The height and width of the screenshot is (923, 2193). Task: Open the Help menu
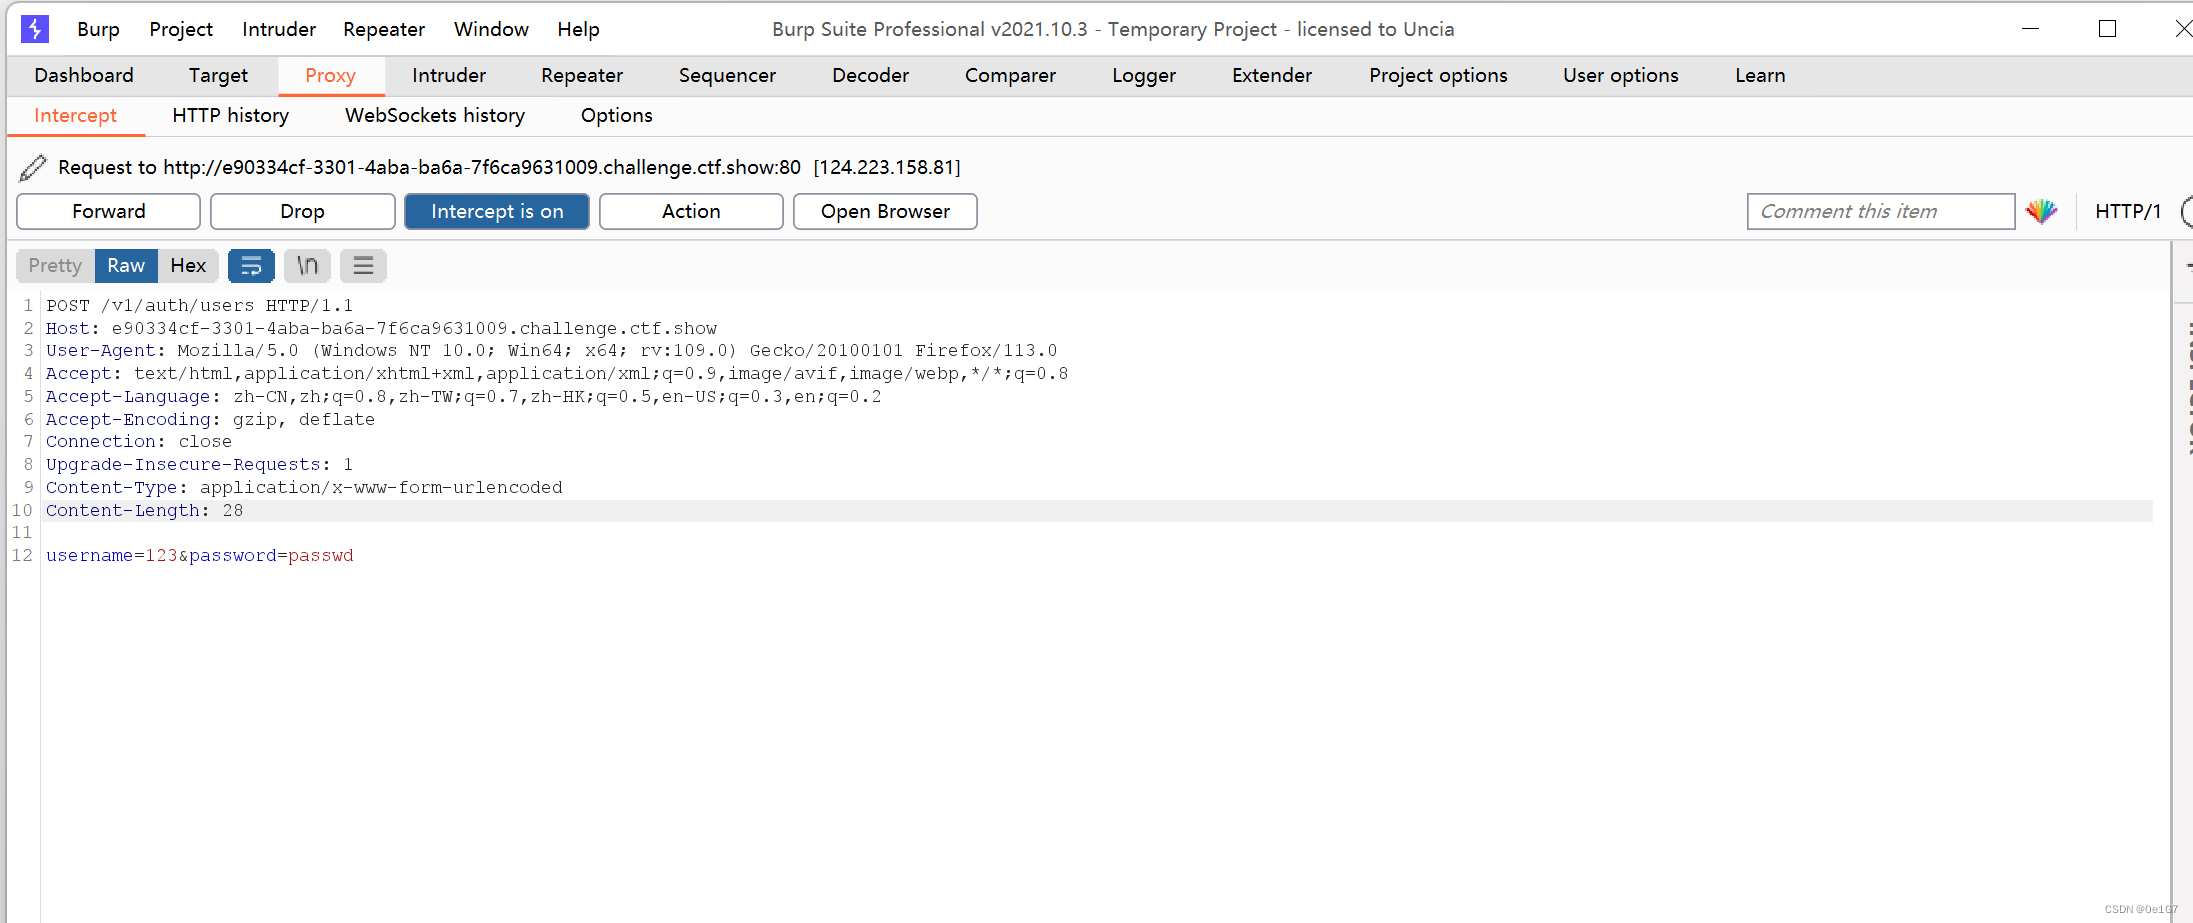pyautogui.click(x=578, y=29)
